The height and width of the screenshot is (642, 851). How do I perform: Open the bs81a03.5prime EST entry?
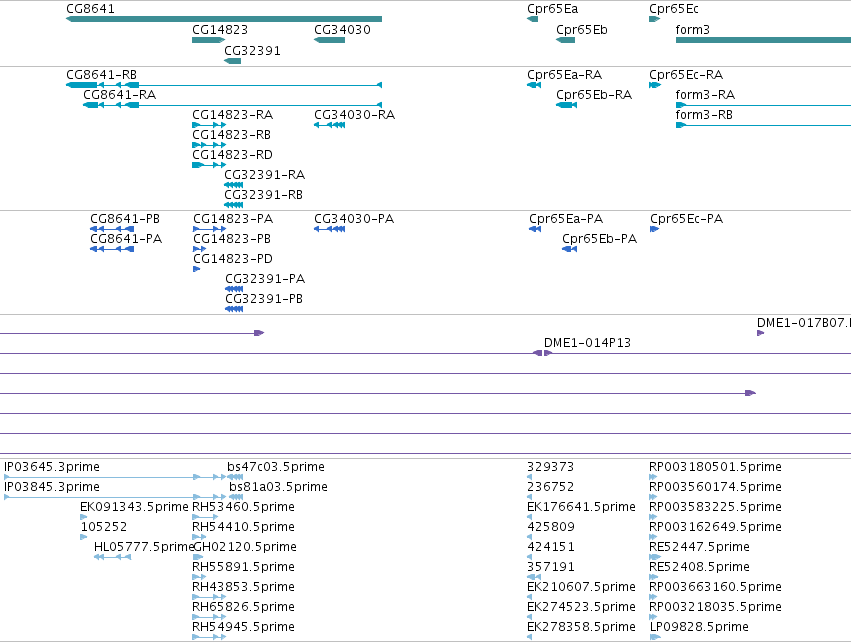pyautogui.click(x=278, y=487)
